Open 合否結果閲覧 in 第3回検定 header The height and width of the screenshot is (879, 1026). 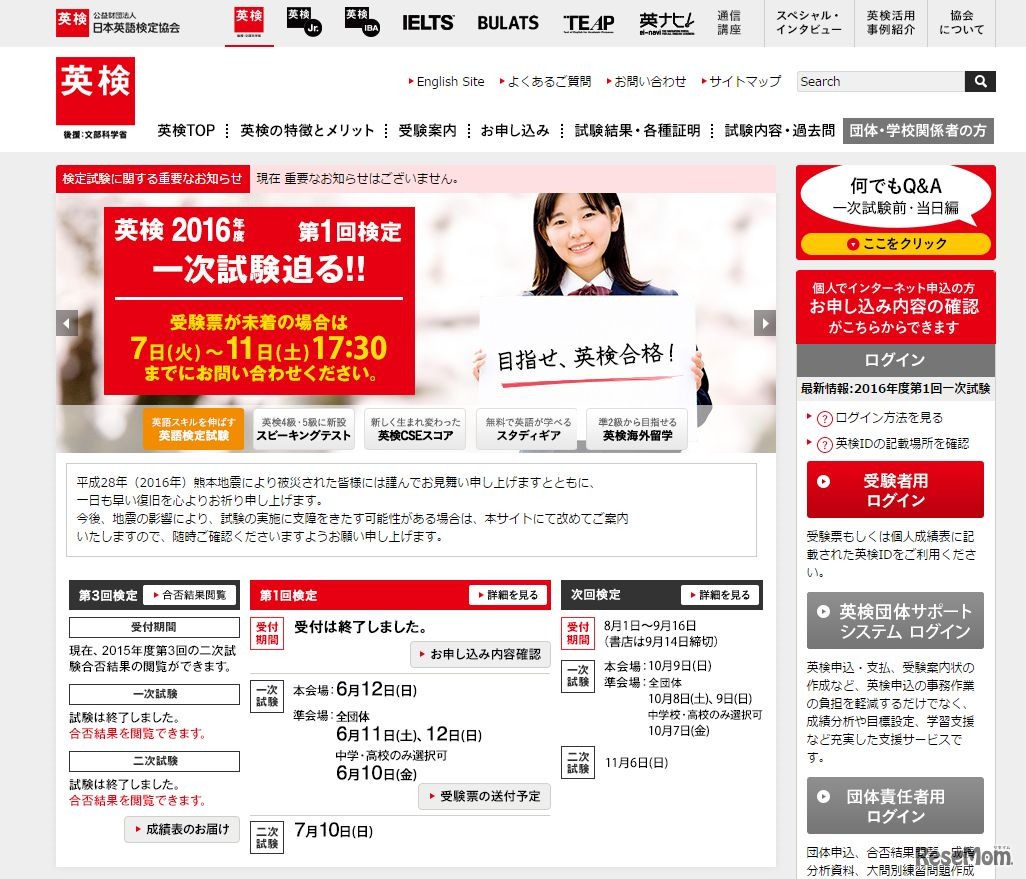[190, 595]
